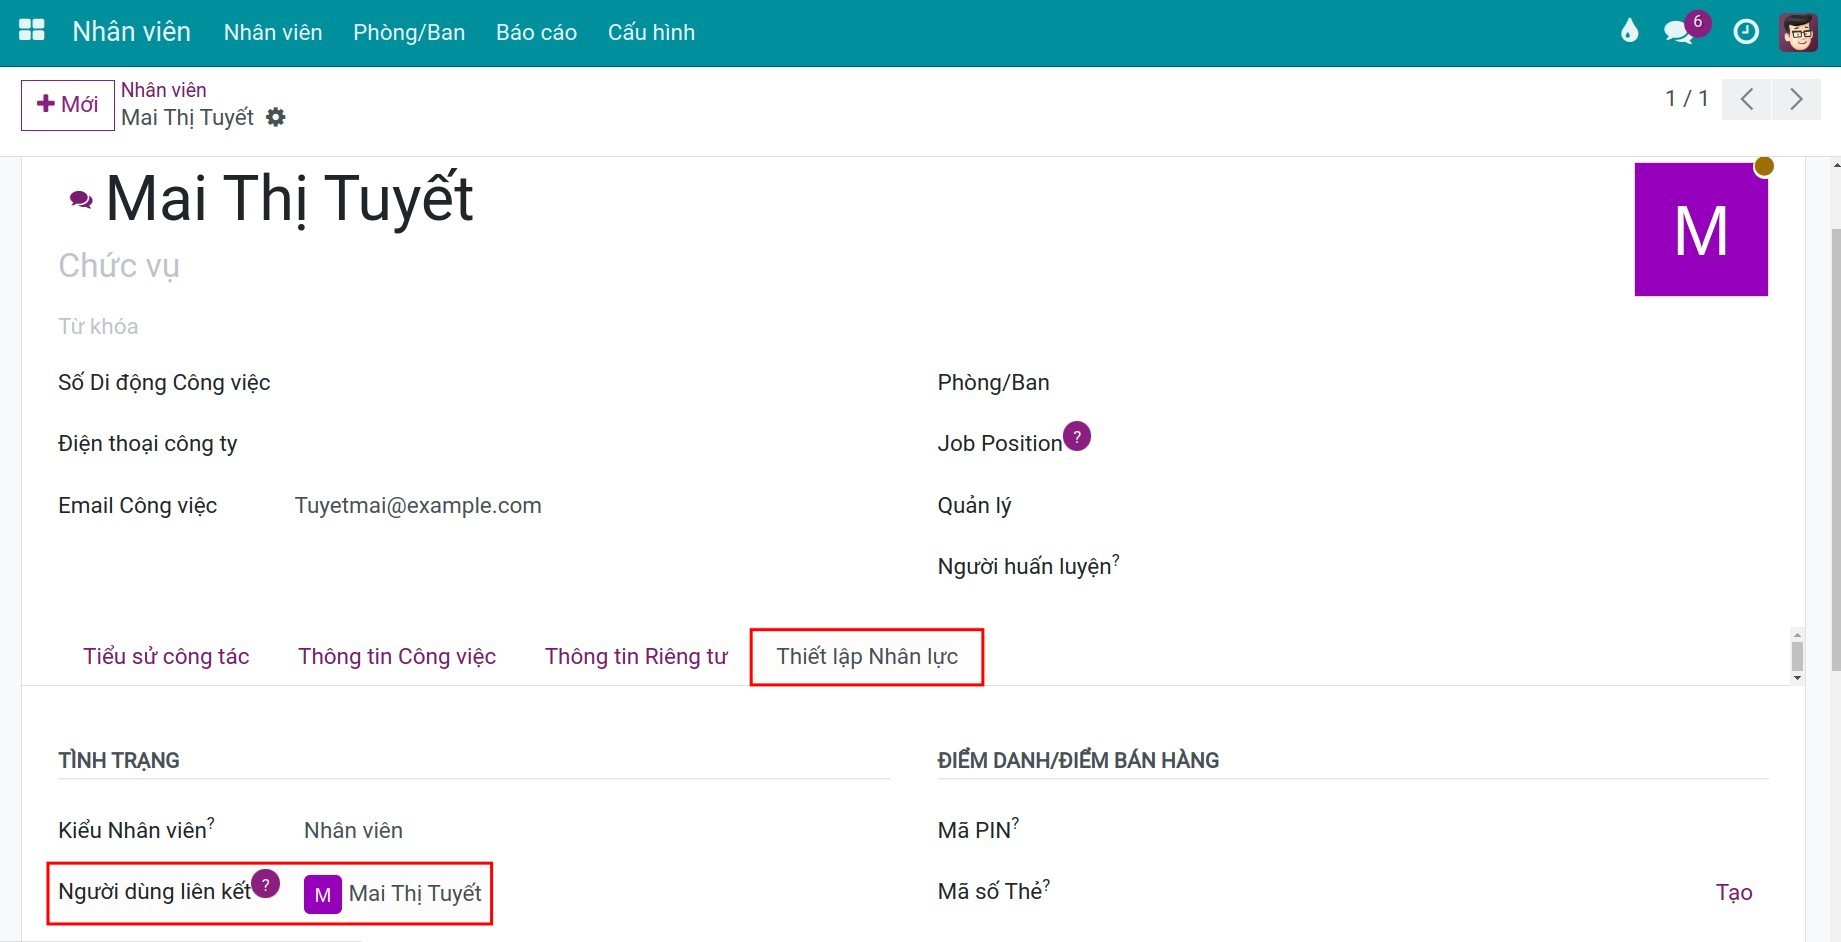Screen dimensions: 1841x942
Task: Switch to Thông tin Công việc tab
Action: [x=397, y=656]
